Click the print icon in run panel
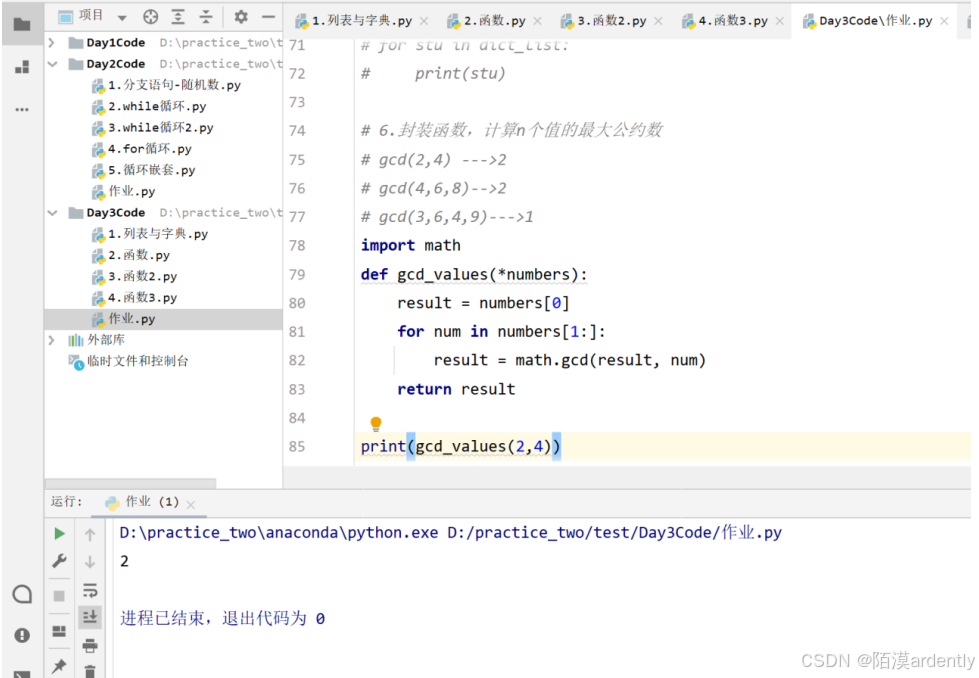The height and width of the screenshot is (678, 979). pyautogui.click(x=90, y=645)
